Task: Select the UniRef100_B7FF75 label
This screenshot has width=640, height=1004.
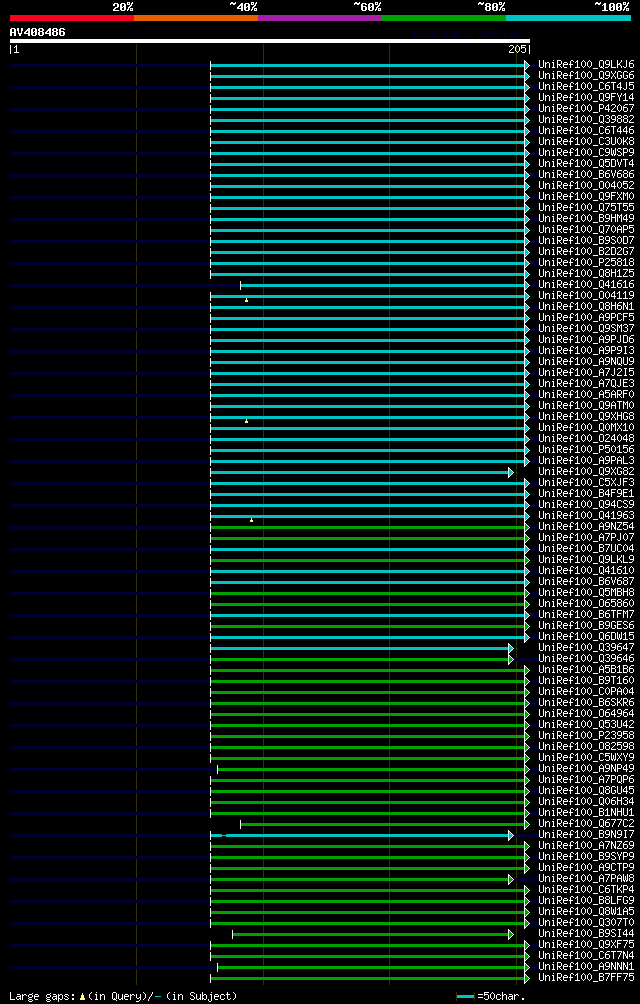Action: tap(586, 977)
